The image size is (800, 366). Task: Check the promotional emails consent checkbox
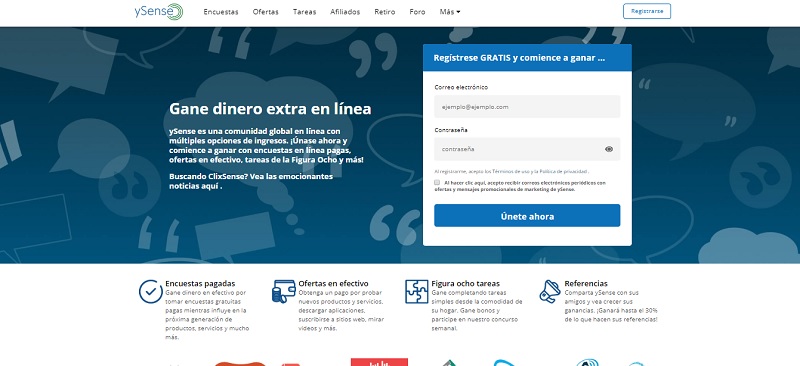coord(437,182)
